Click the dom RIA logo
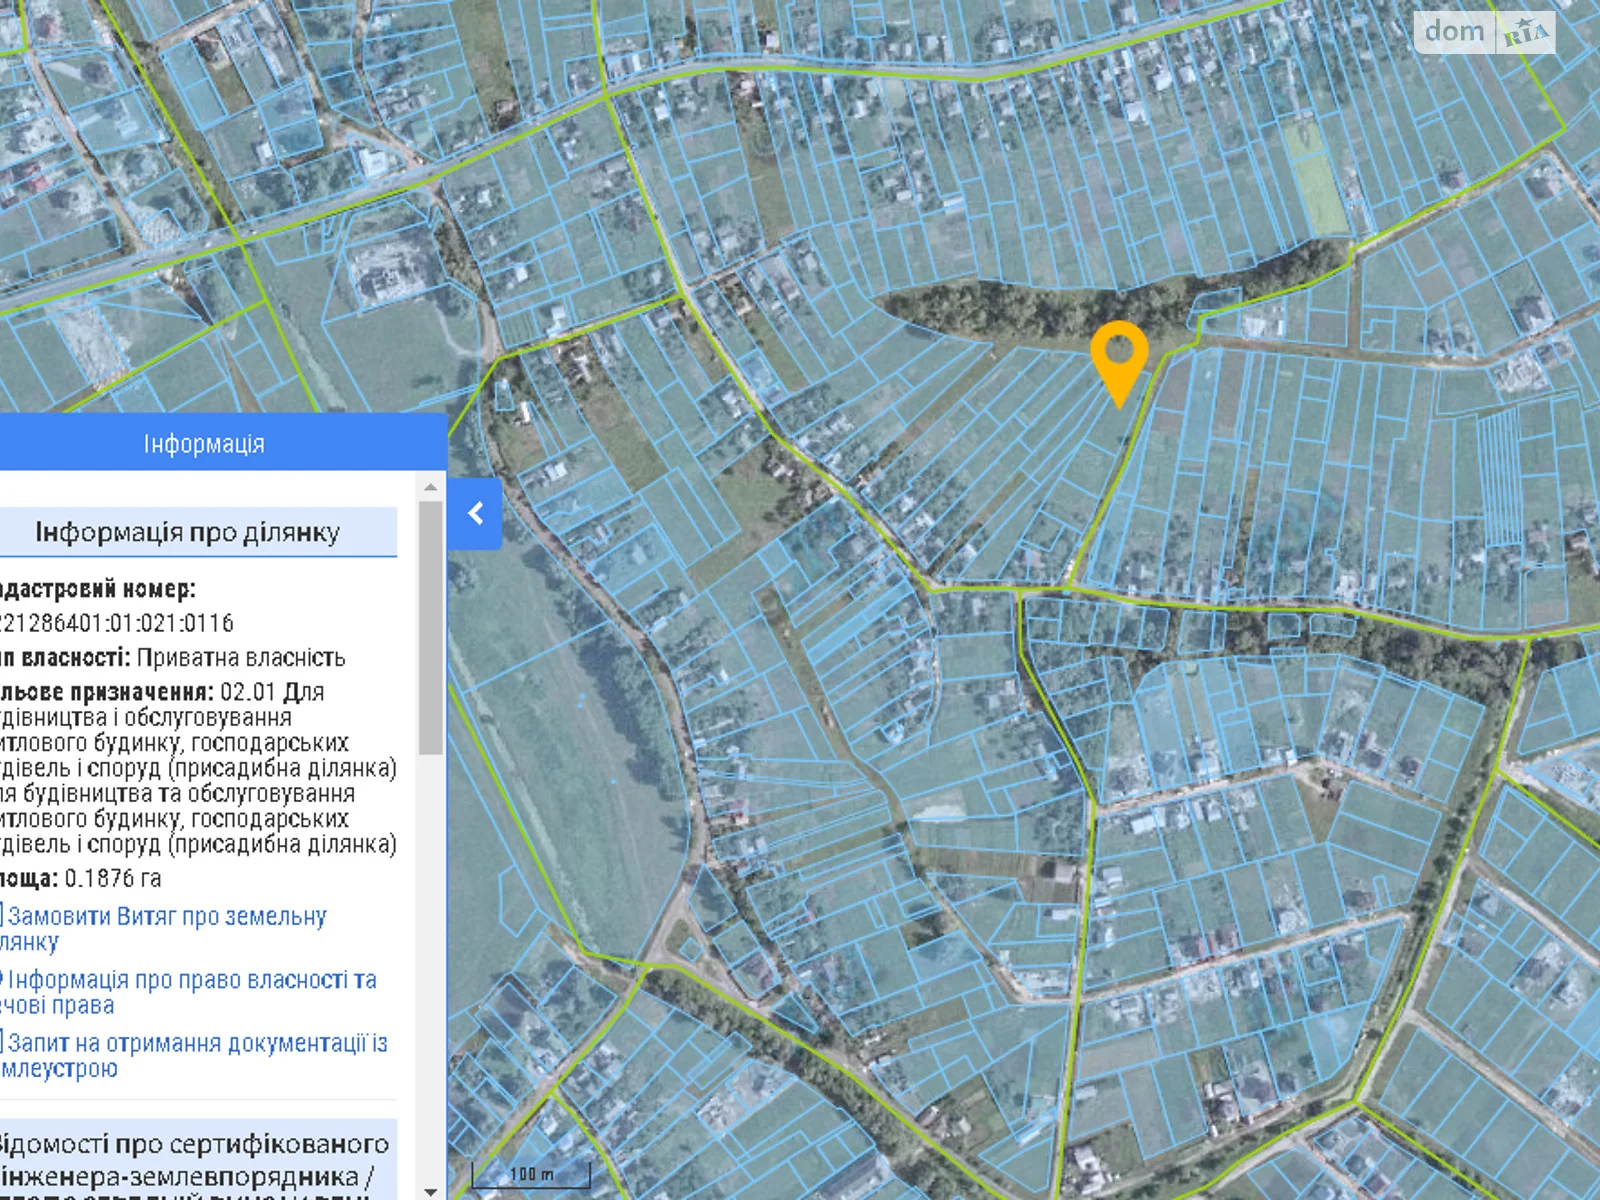Screen dimensions: 1600x1200 1485,33
